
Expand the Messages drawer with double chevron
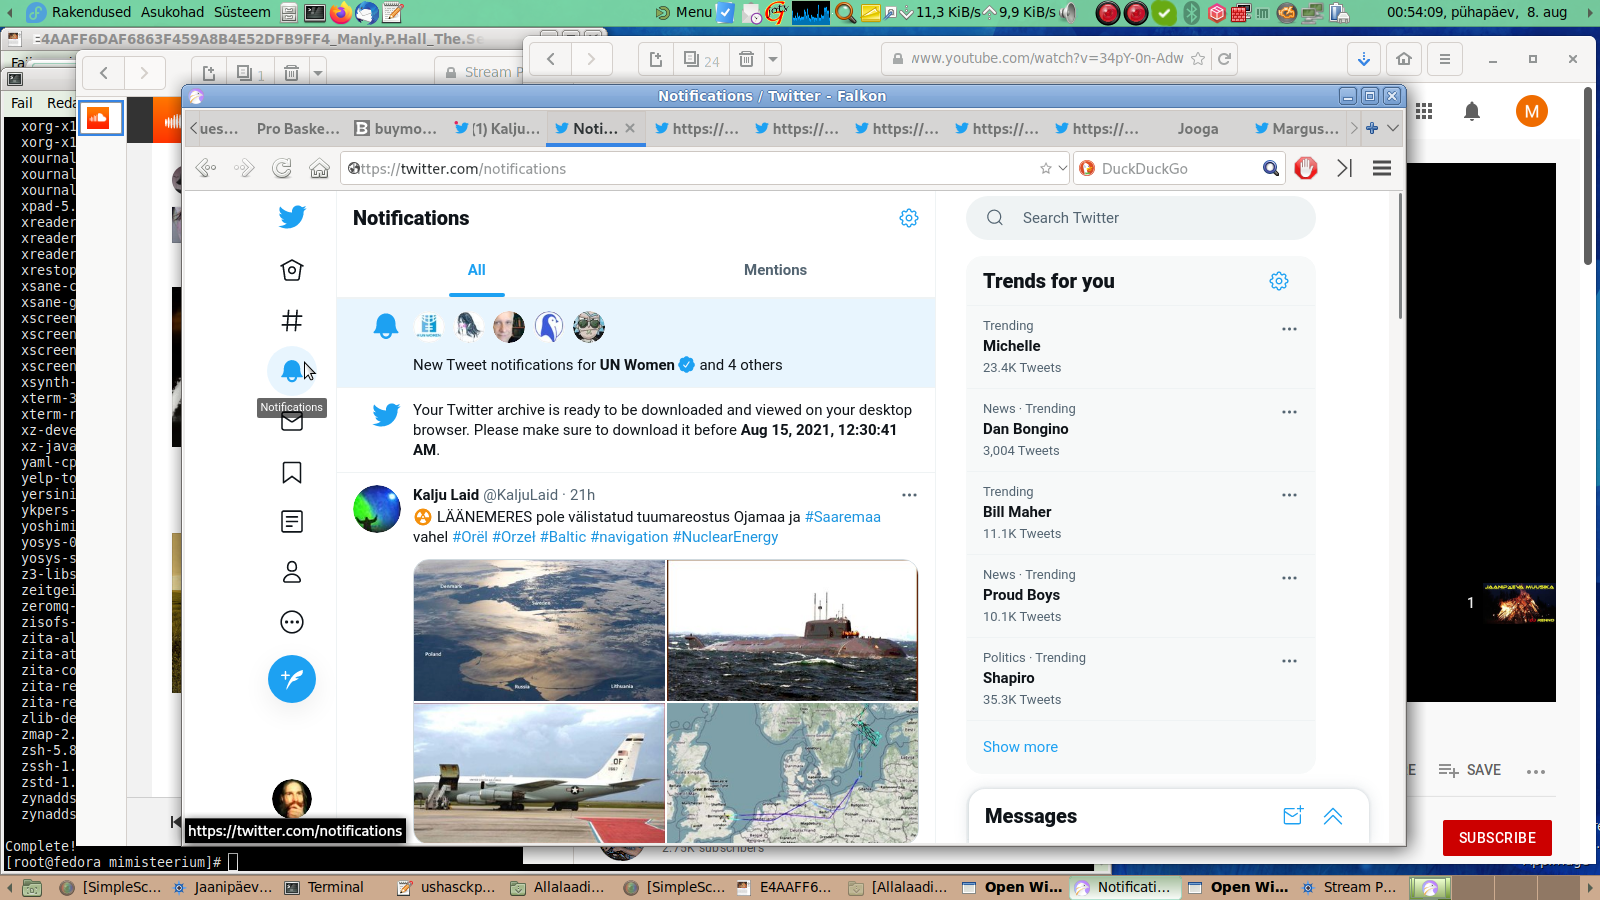tap(1333, 816)
